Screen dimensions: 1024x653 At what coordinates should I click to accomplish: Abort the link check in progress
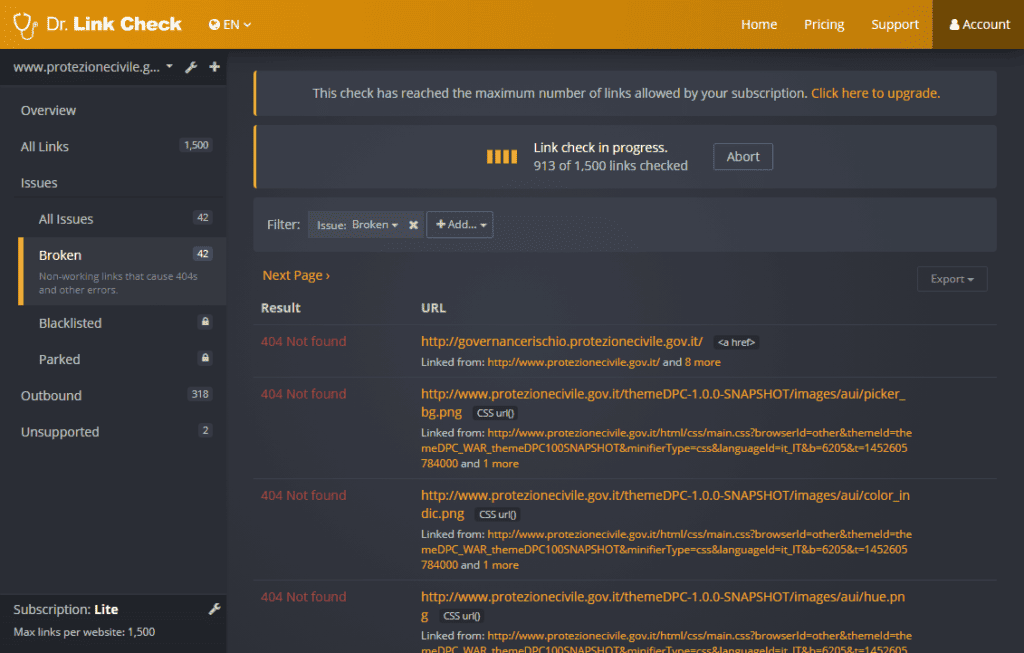(x=742, y=156)
